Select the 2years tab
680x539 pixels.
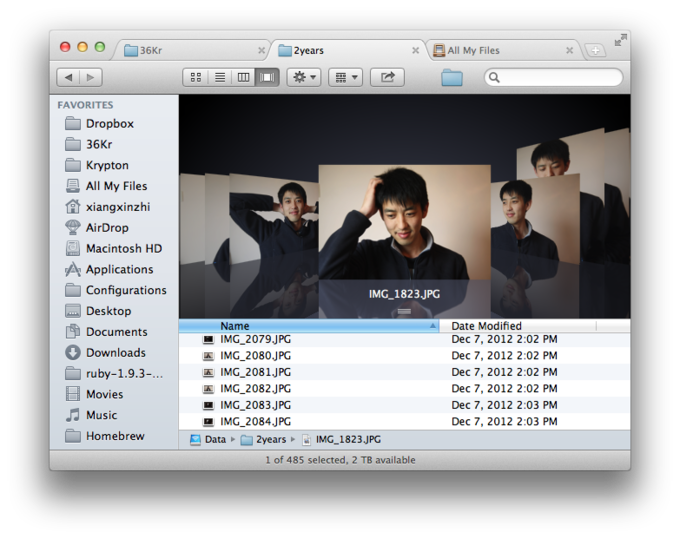(345, 50)
